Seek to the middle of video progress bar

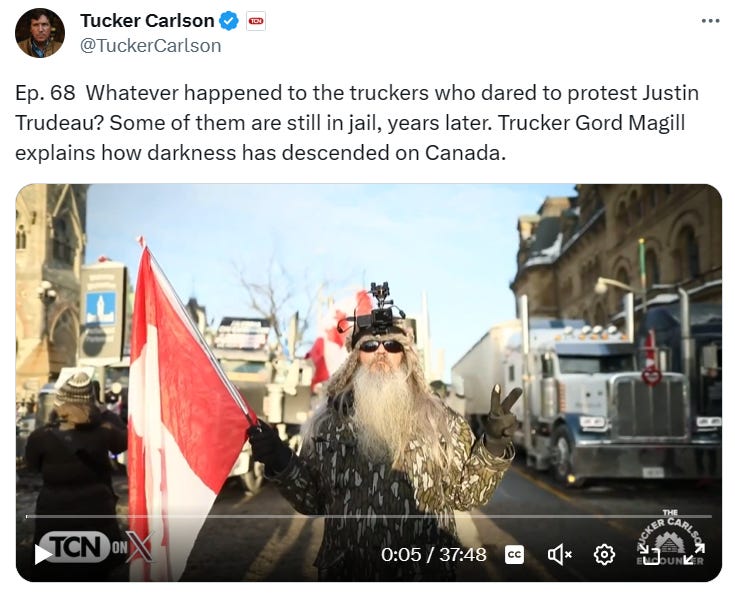pos(369,516)
